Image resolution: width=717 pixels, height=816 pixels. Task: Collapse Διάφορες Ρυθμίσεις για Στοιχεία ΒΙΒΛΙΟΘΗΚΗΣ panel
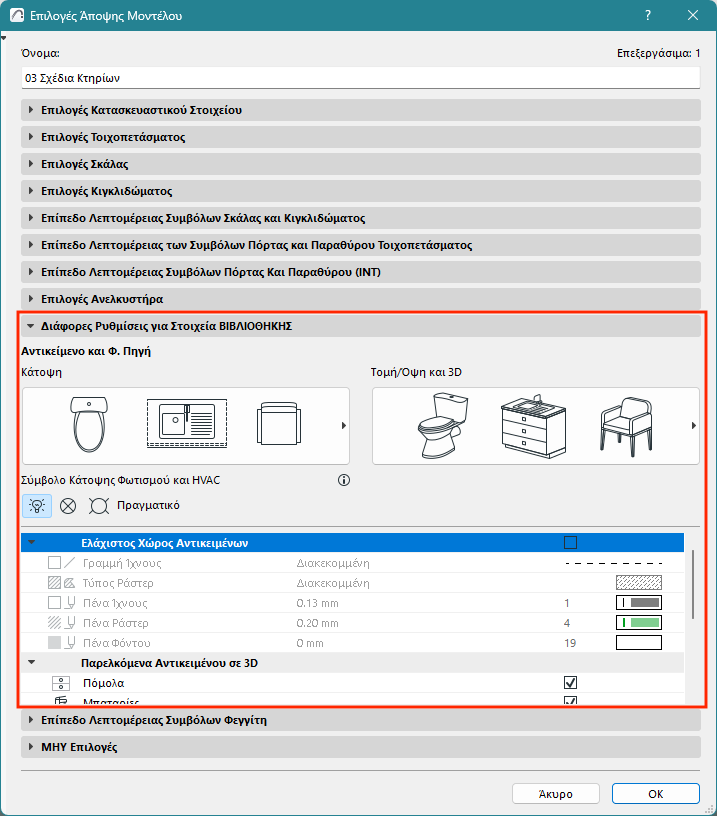point(361,326)
